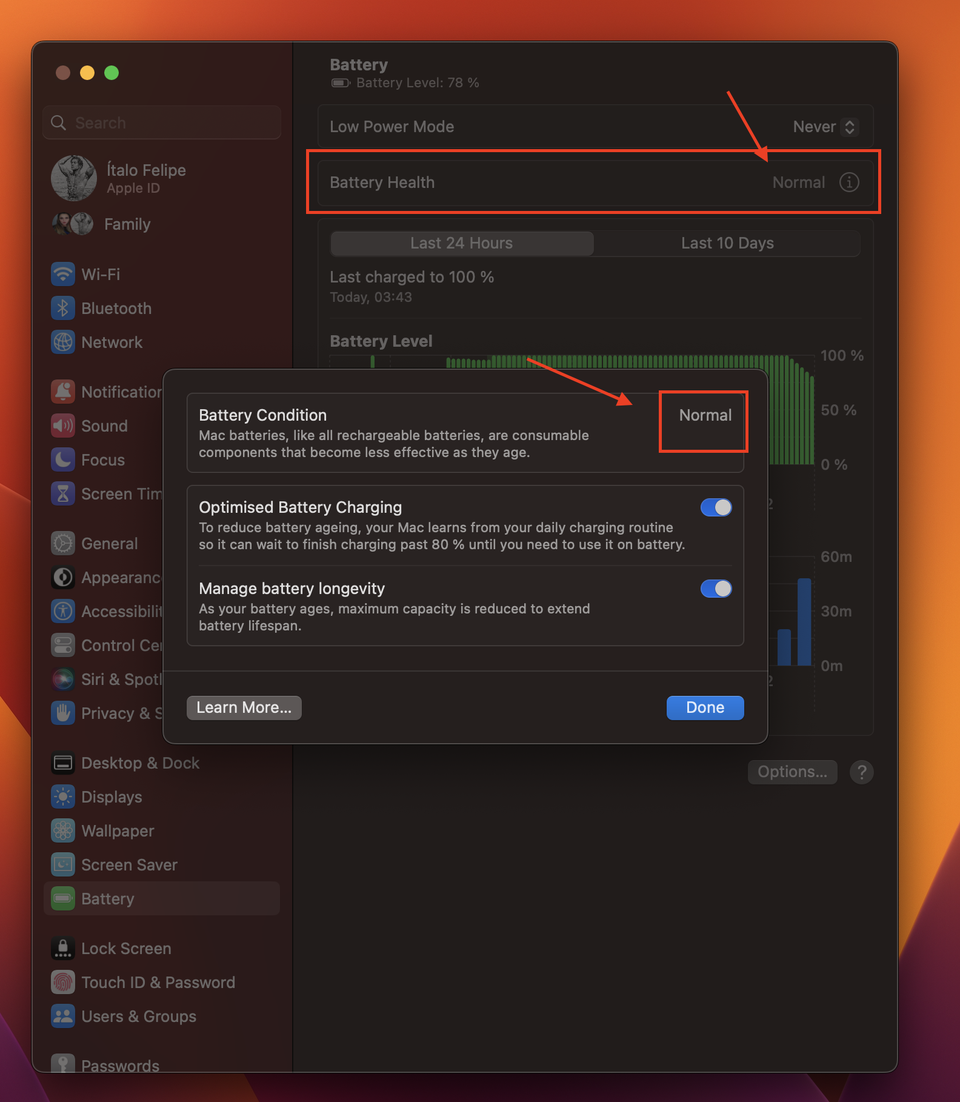Click the Low Power Mode label
Viewport: 960px width, 1102px height.
[x=391, y=127]
